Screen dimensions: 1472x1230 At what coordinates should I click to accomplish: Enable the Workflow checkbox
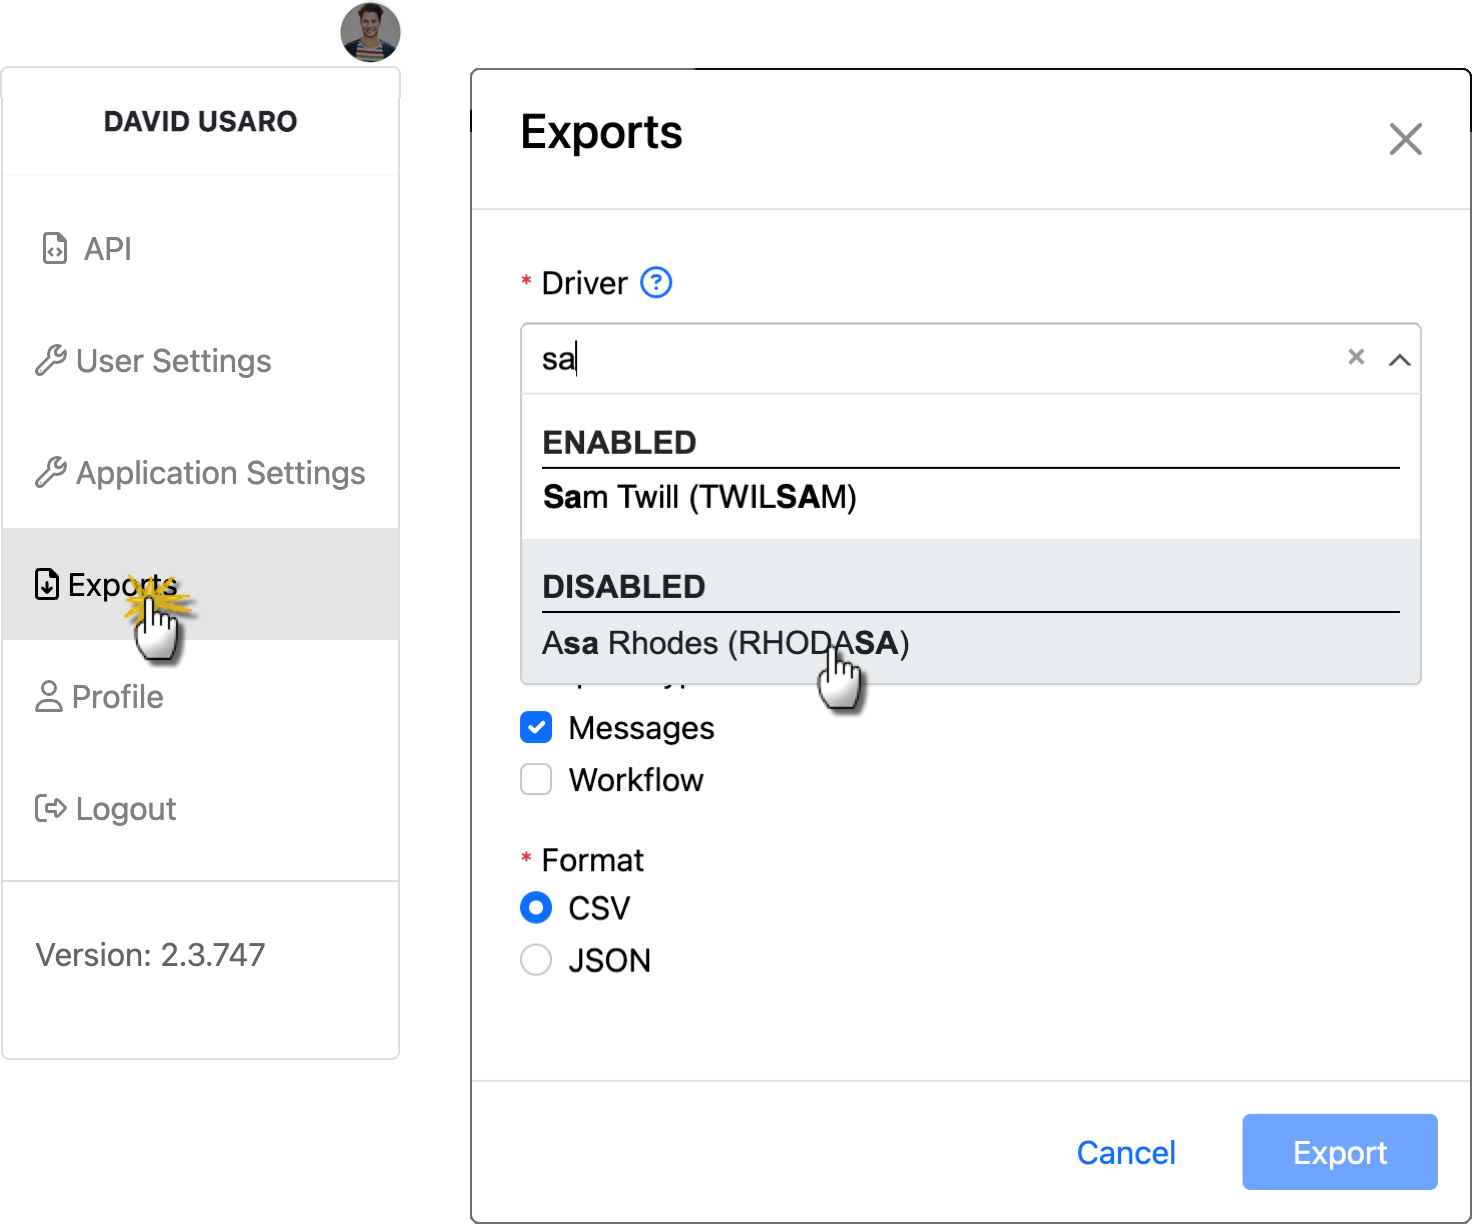coord(536,779)
